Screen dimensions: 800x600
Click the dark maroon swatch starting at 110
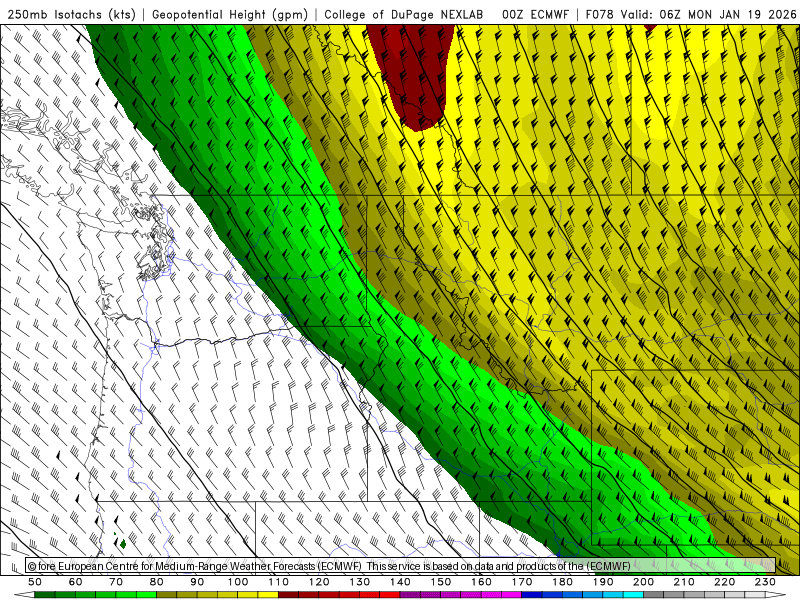tap(288, 595)
